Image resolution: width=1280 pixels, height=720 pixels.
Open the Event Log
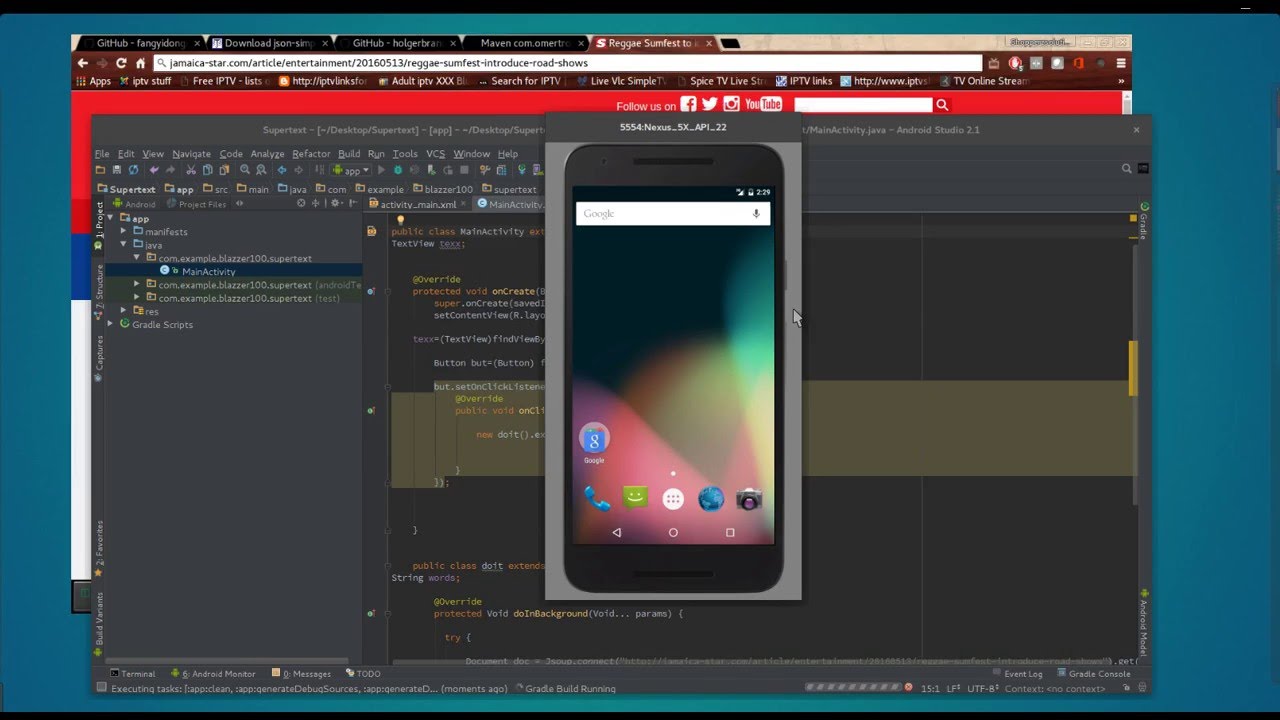(x=1017, y=674)
